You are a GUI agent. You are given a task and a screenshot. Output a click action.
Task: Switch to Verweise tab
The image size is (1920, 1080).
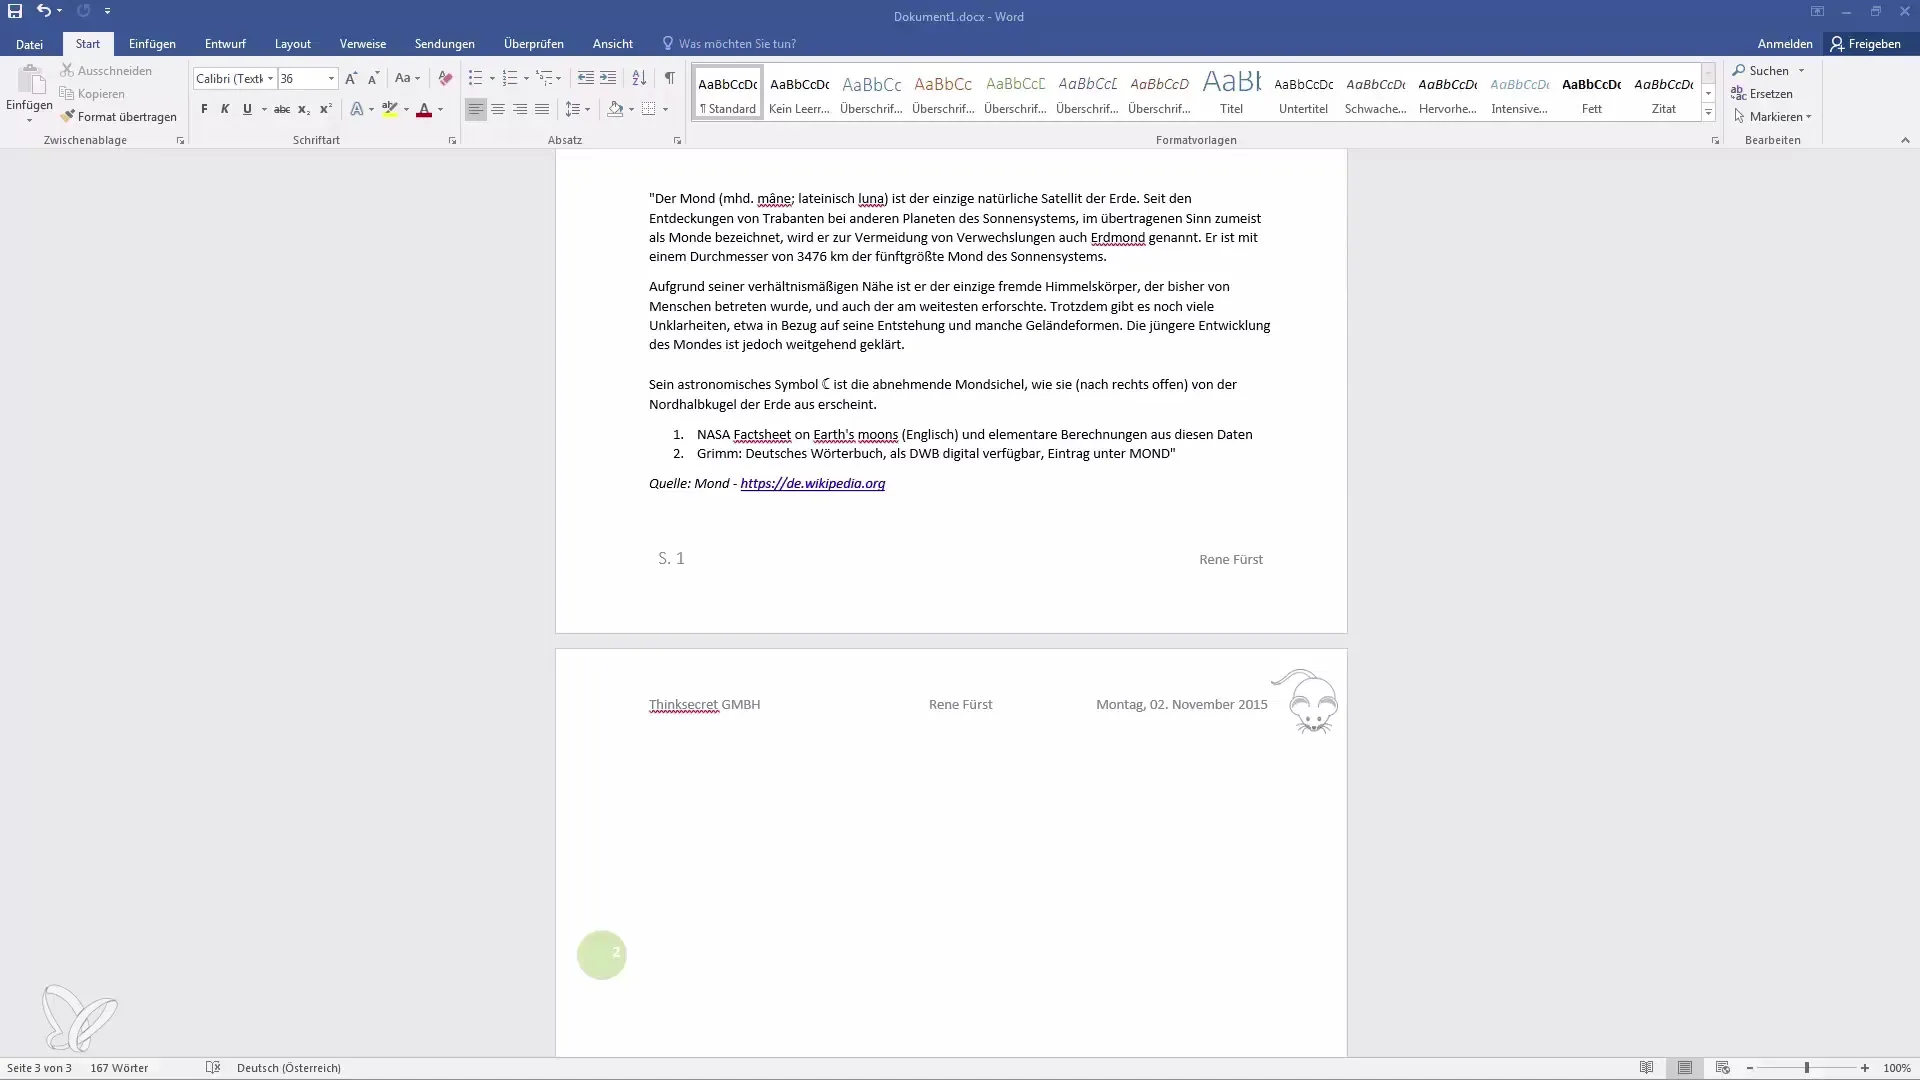click(362, 44)
